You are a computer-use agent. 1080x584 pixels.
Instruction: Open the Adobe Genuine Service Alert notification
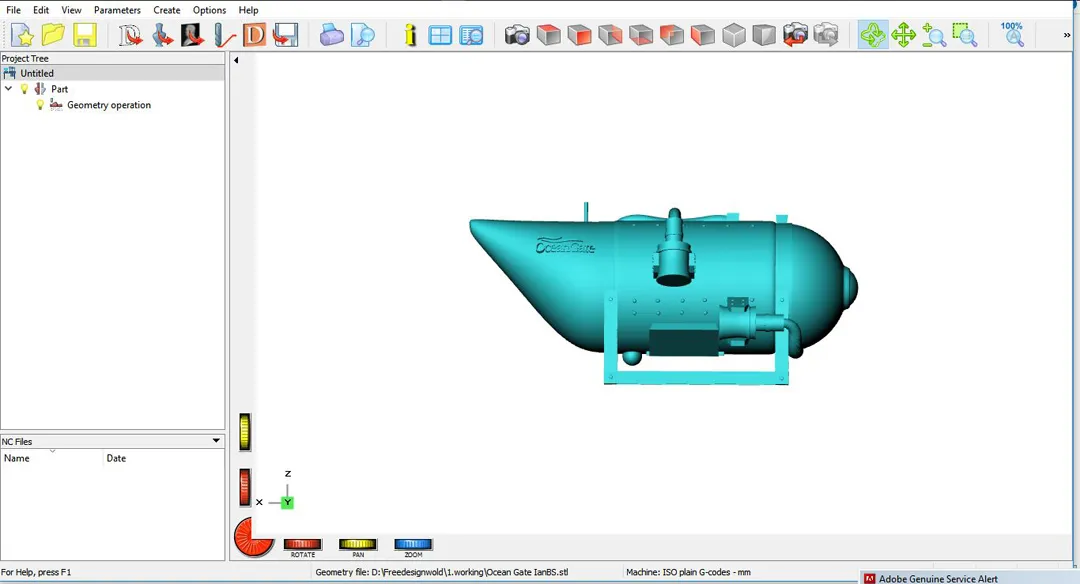click(x=970, y=578)
